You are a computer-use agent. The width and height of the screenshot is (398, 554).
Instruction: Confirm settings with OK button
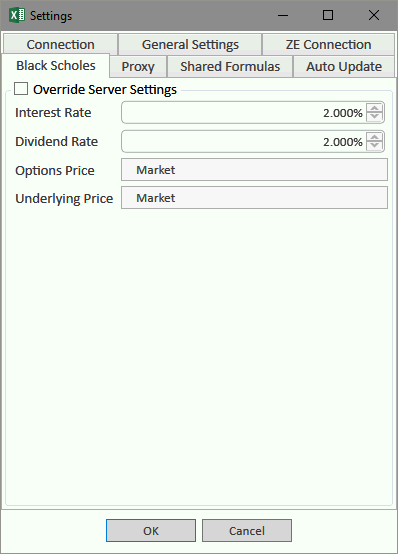(151, 530)
